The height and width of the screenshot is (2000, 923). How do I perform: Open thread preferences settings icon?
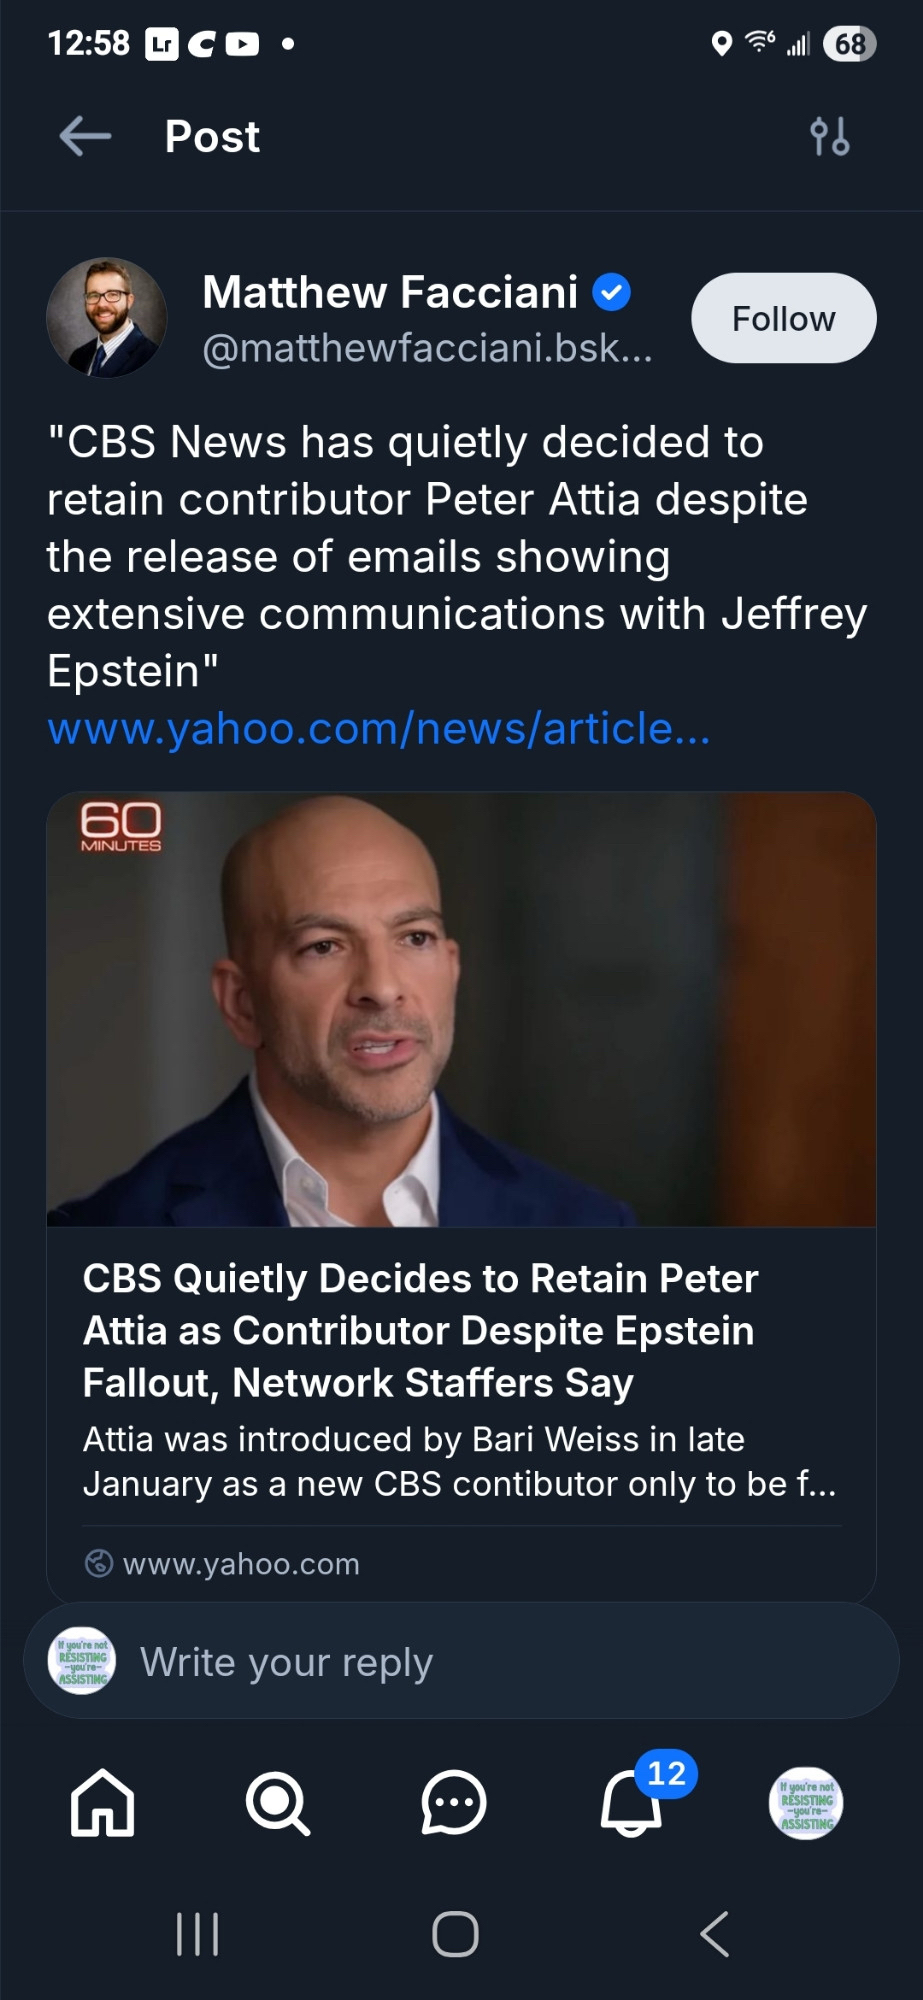tap(830, 136)
